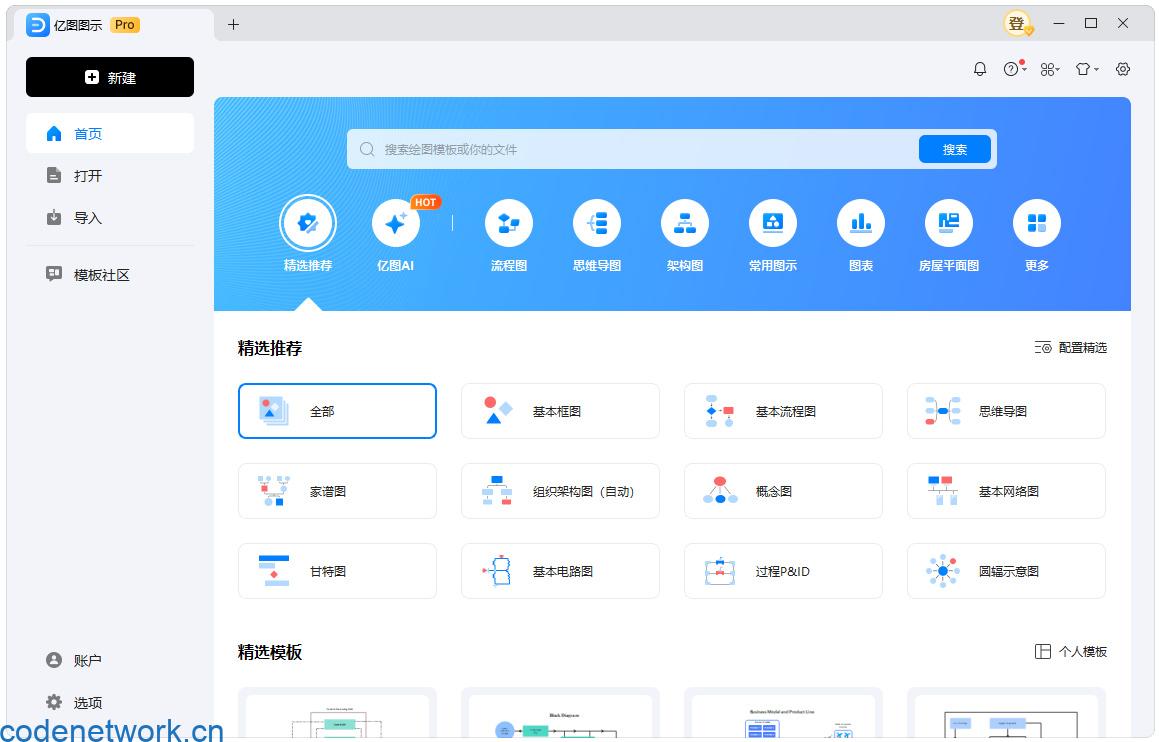Open third template thumbnail business model
The width and height of the screenshot is (1159, 742).
pyautogui.click(x=783, y=714)
